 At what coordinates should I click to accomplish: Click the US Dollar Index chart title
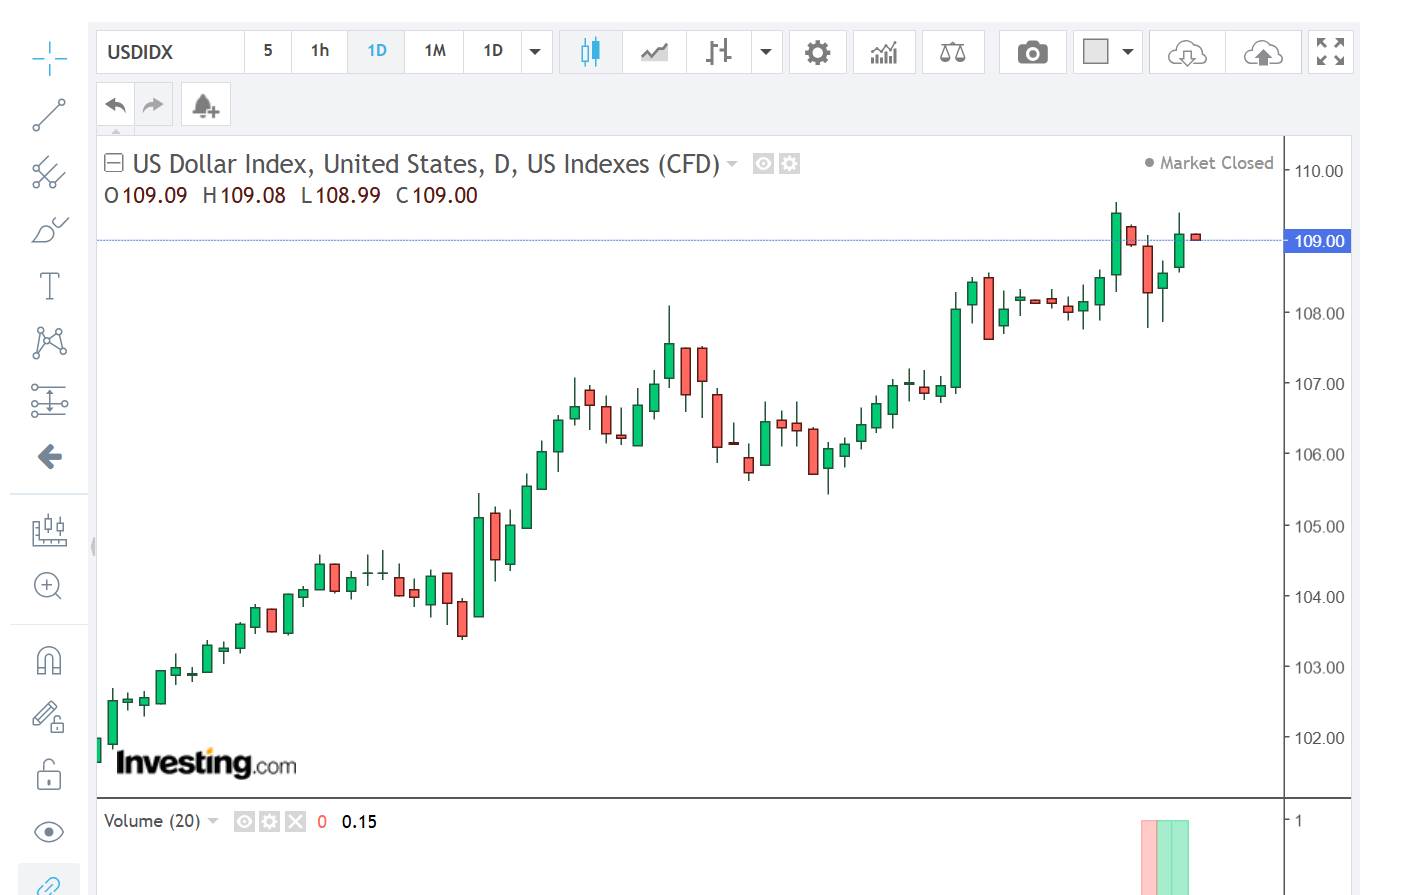(x=426, y=164)
